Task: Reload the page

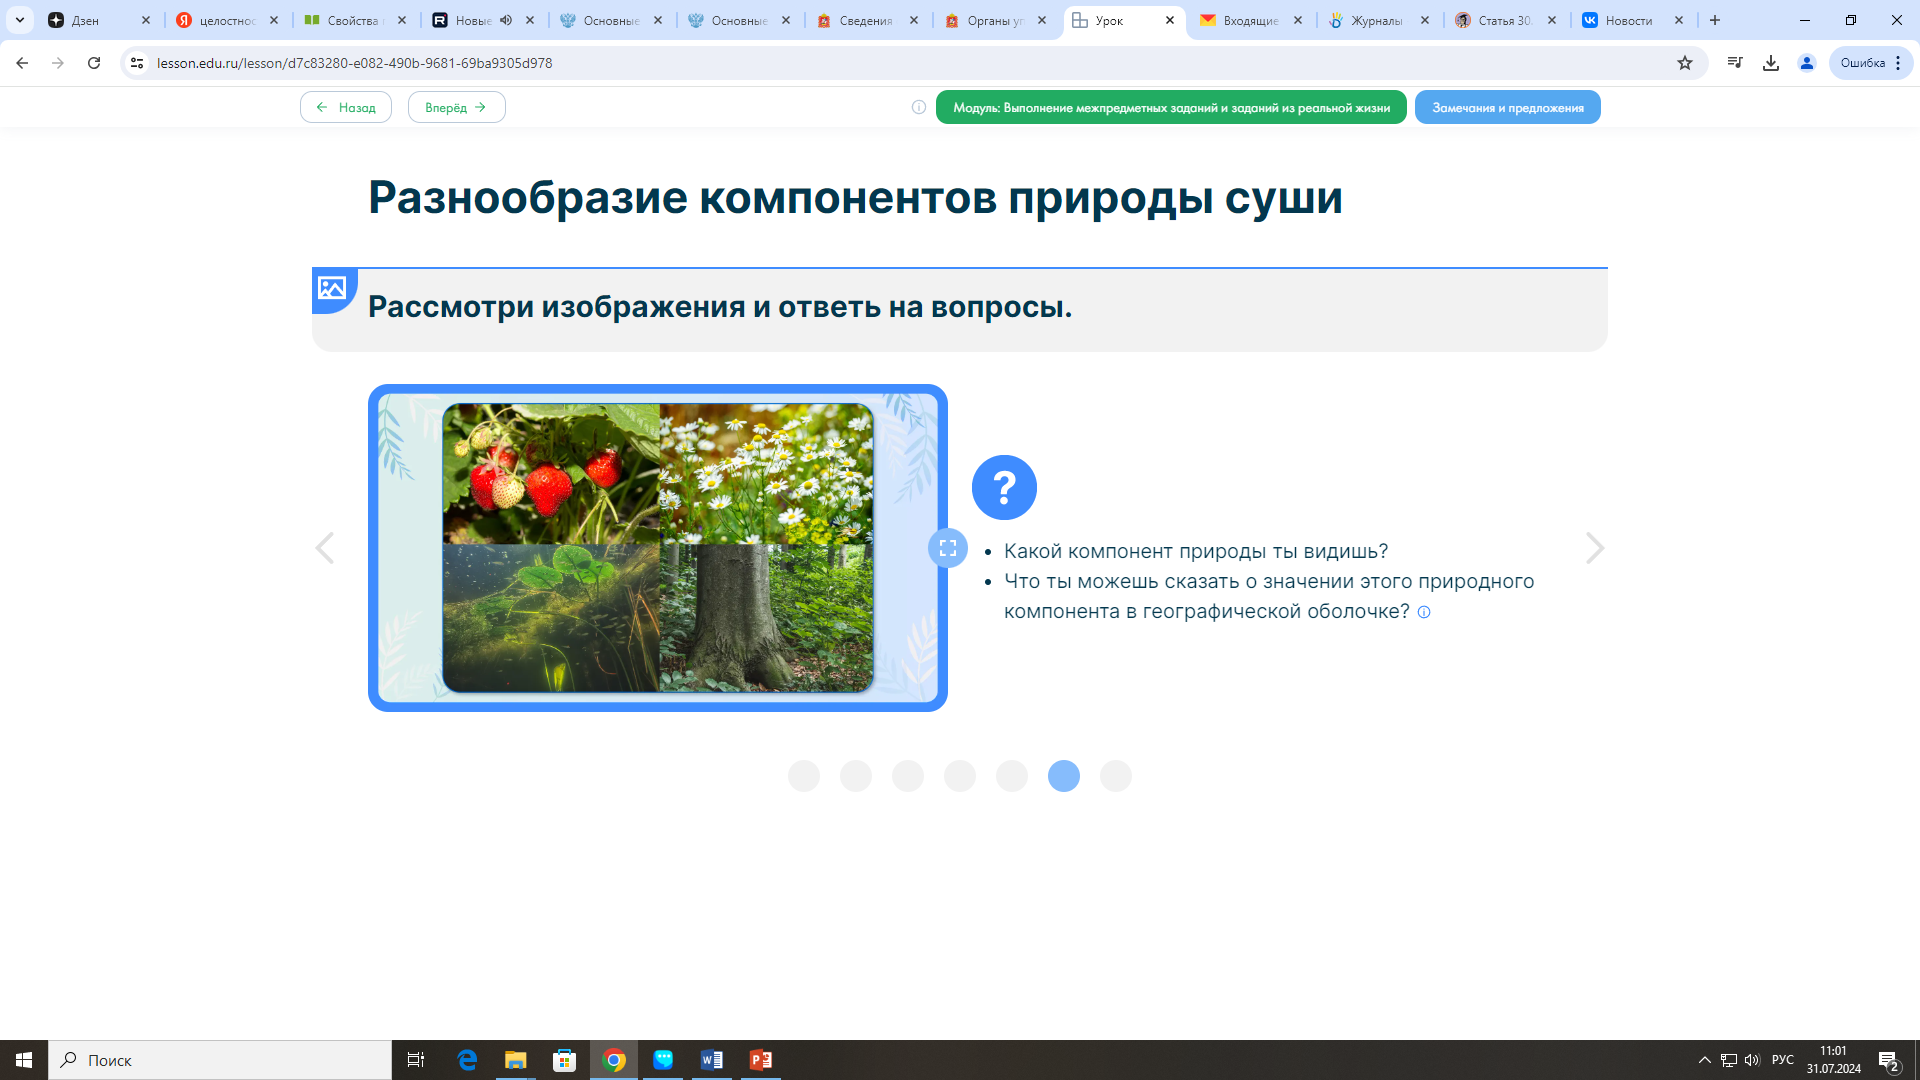Action: click(94, 63)
